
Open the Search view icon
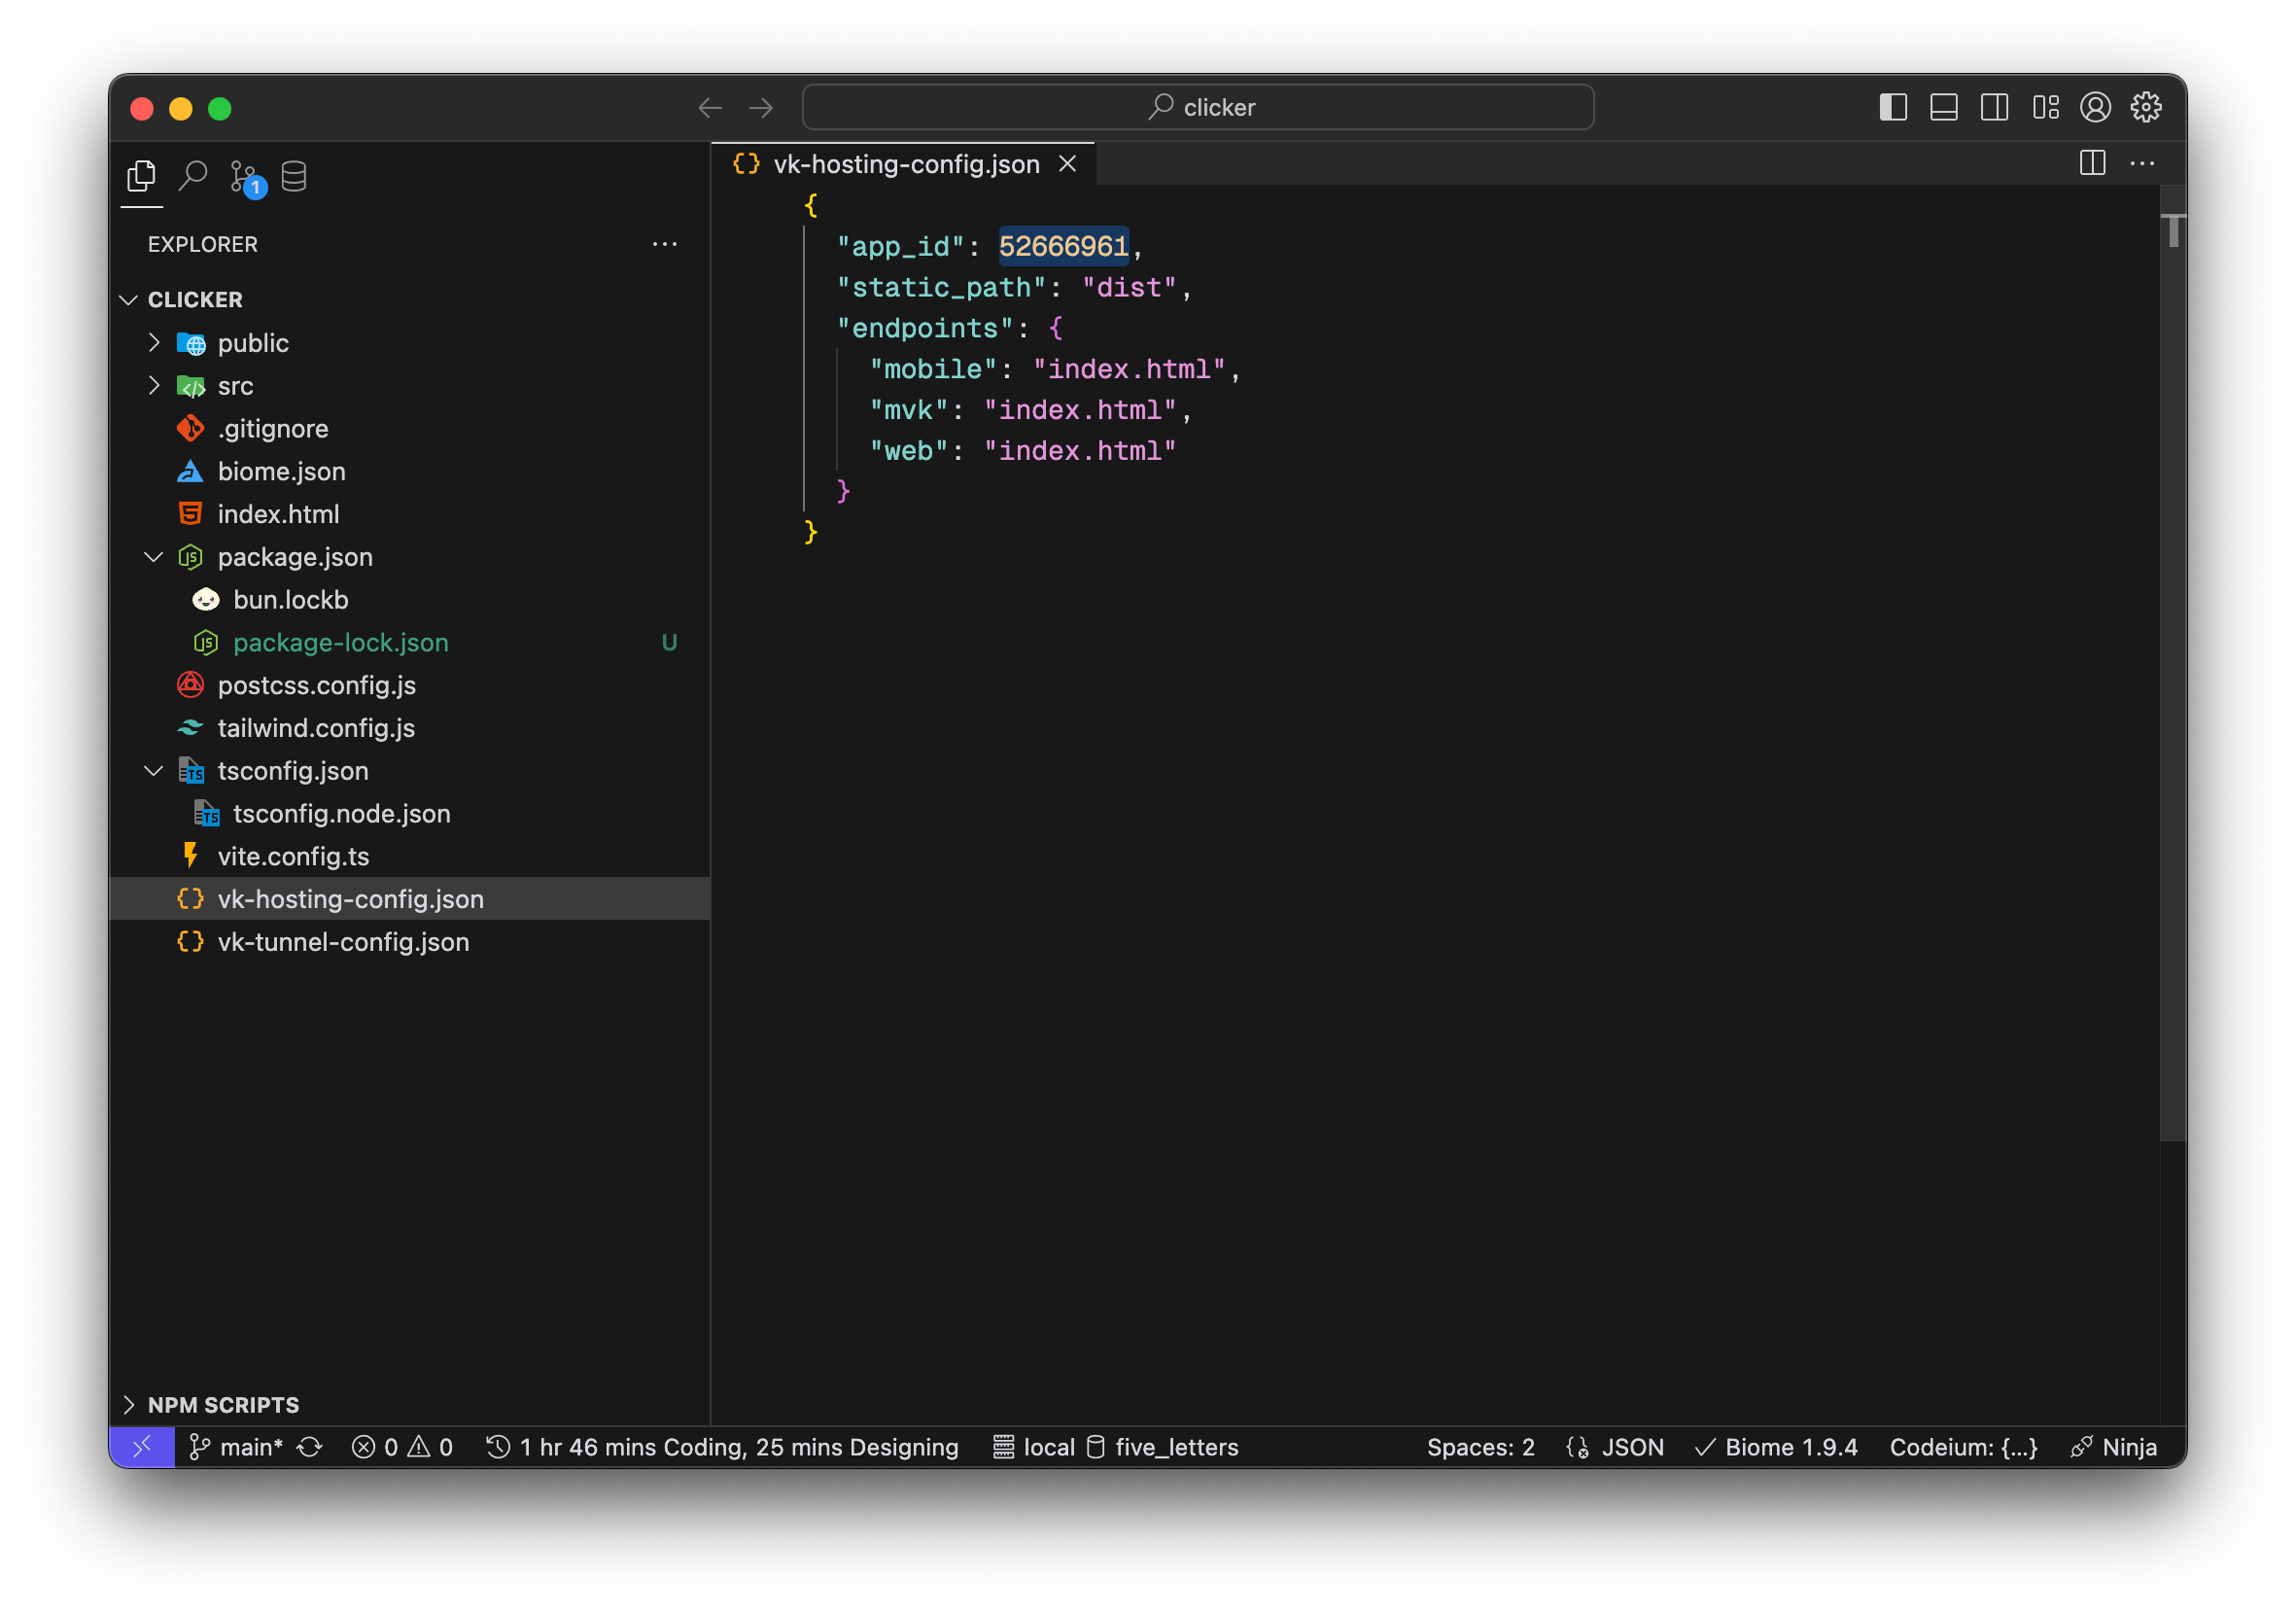click(x=192, y=177)
